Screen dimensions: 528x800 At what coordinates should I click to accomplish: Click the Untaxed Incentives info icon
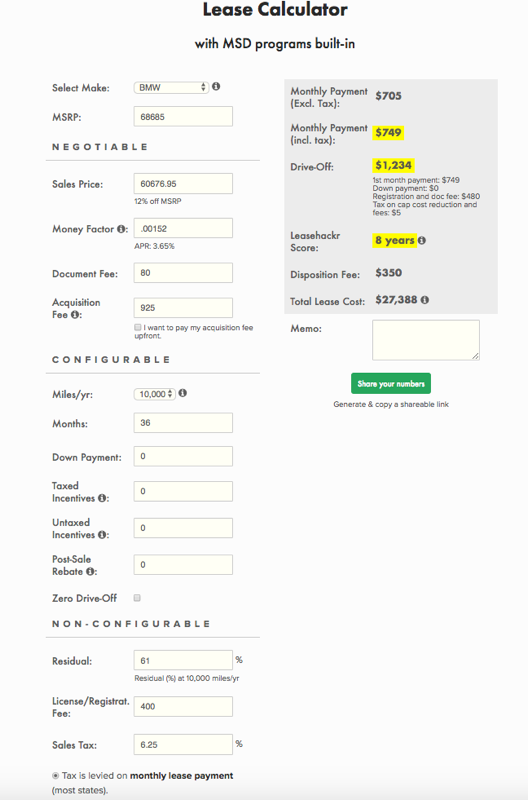pyautogui.click(x=102, y=535)
